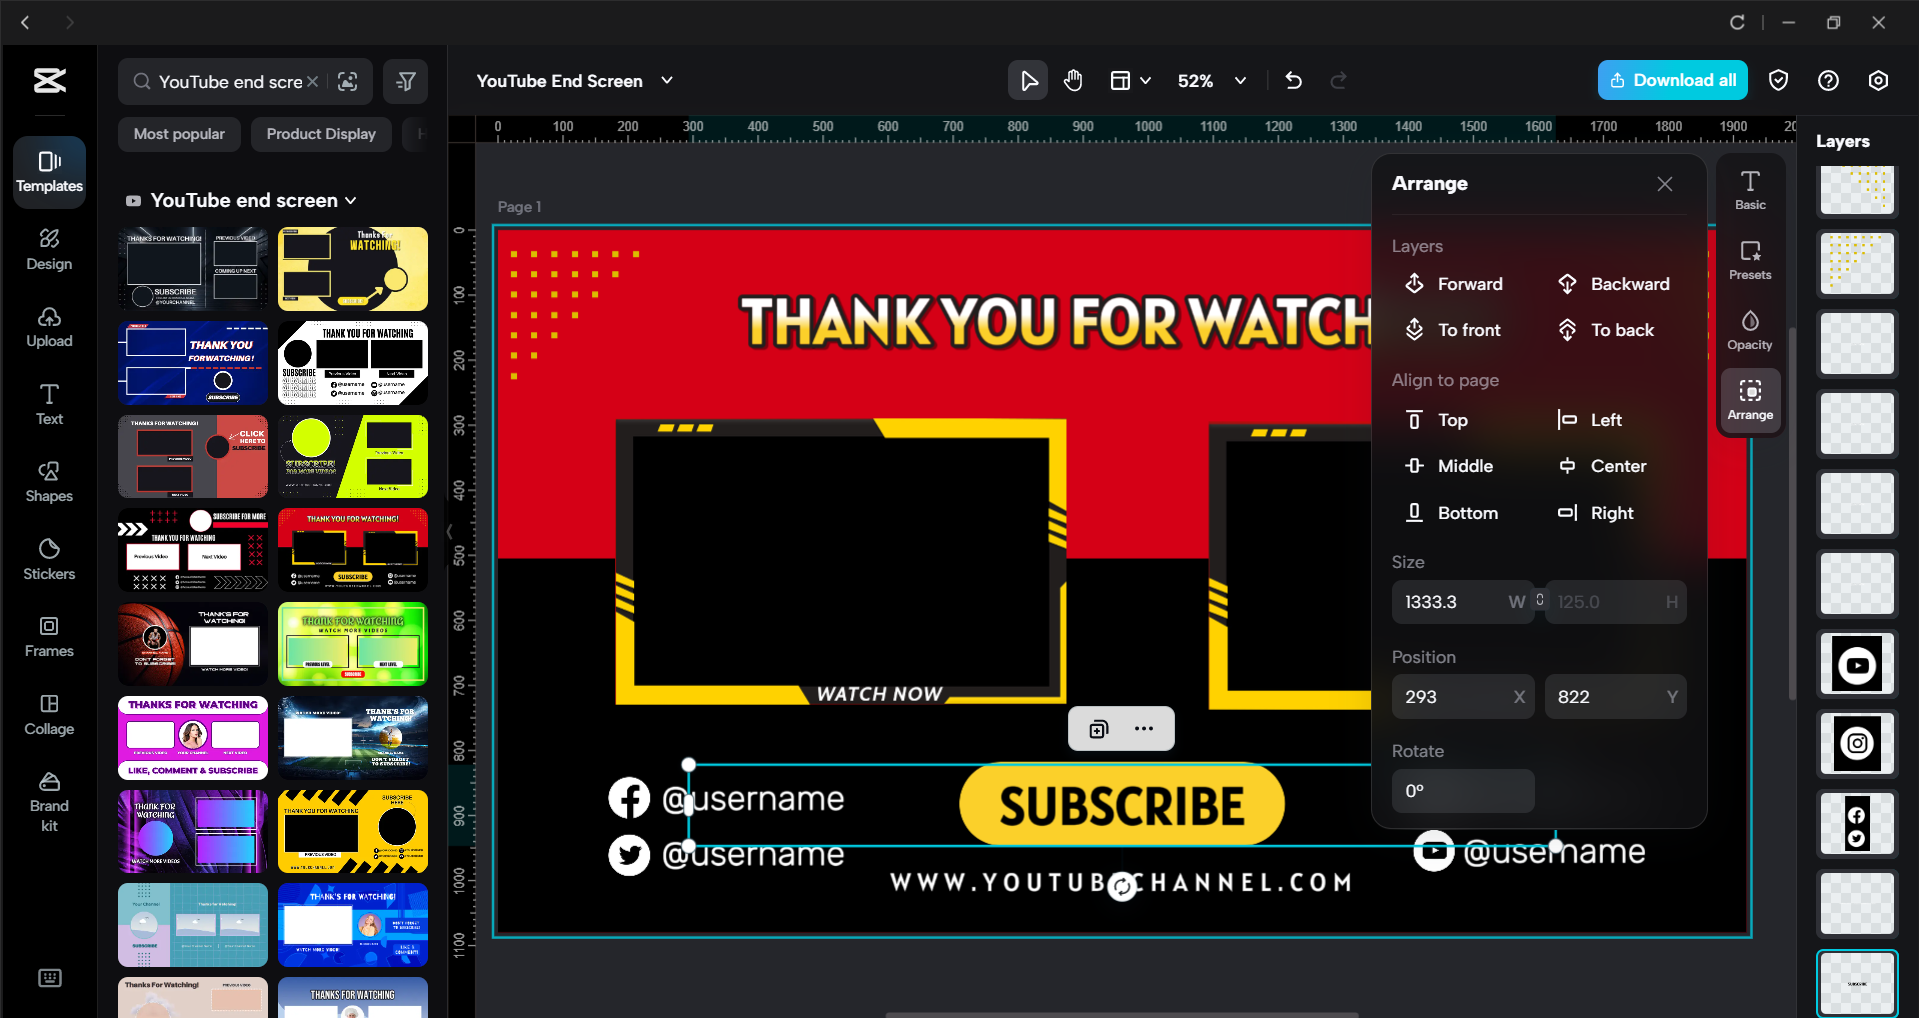The width and height of the screenshot is (1919, 1018).
Task: Open the Templates panel
Action: (x=48, y=171)
